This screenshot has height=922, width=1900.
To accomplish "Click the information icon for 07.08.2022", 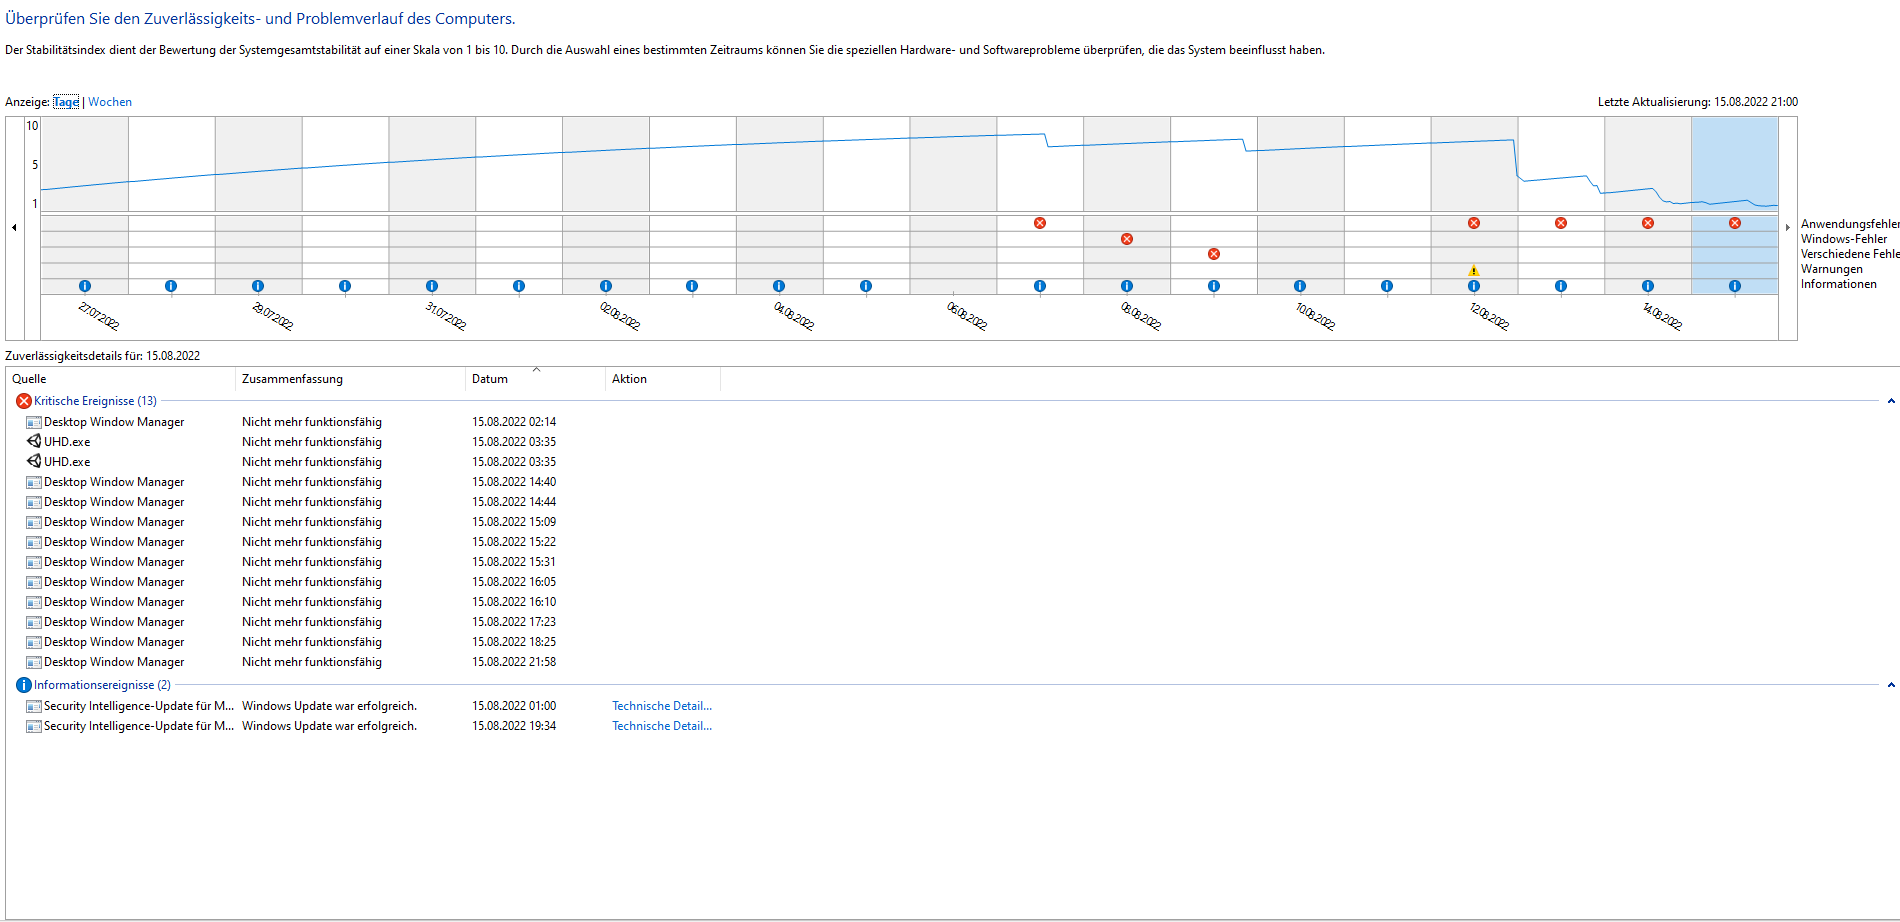I will pos(1040,286).
